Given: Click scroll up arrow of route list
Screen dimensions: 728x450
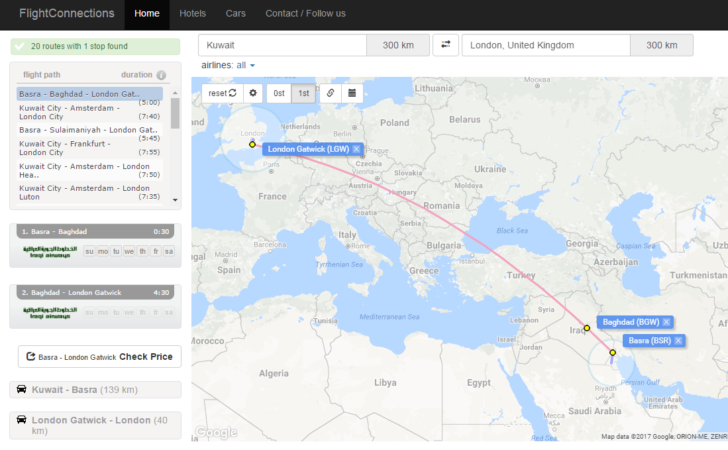Looking at the screenshot, I should pos(175,93).
